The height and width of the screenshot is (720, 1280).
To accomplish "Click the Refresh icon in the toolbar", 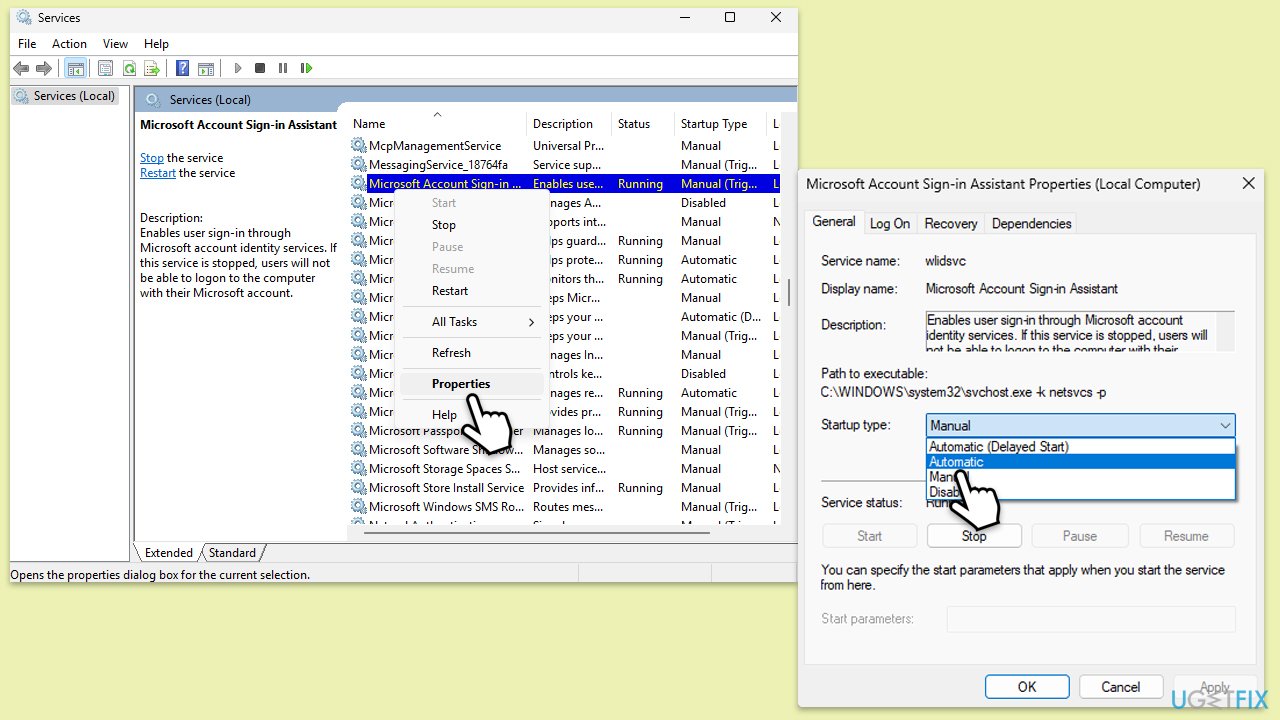I will pos(130,67).
